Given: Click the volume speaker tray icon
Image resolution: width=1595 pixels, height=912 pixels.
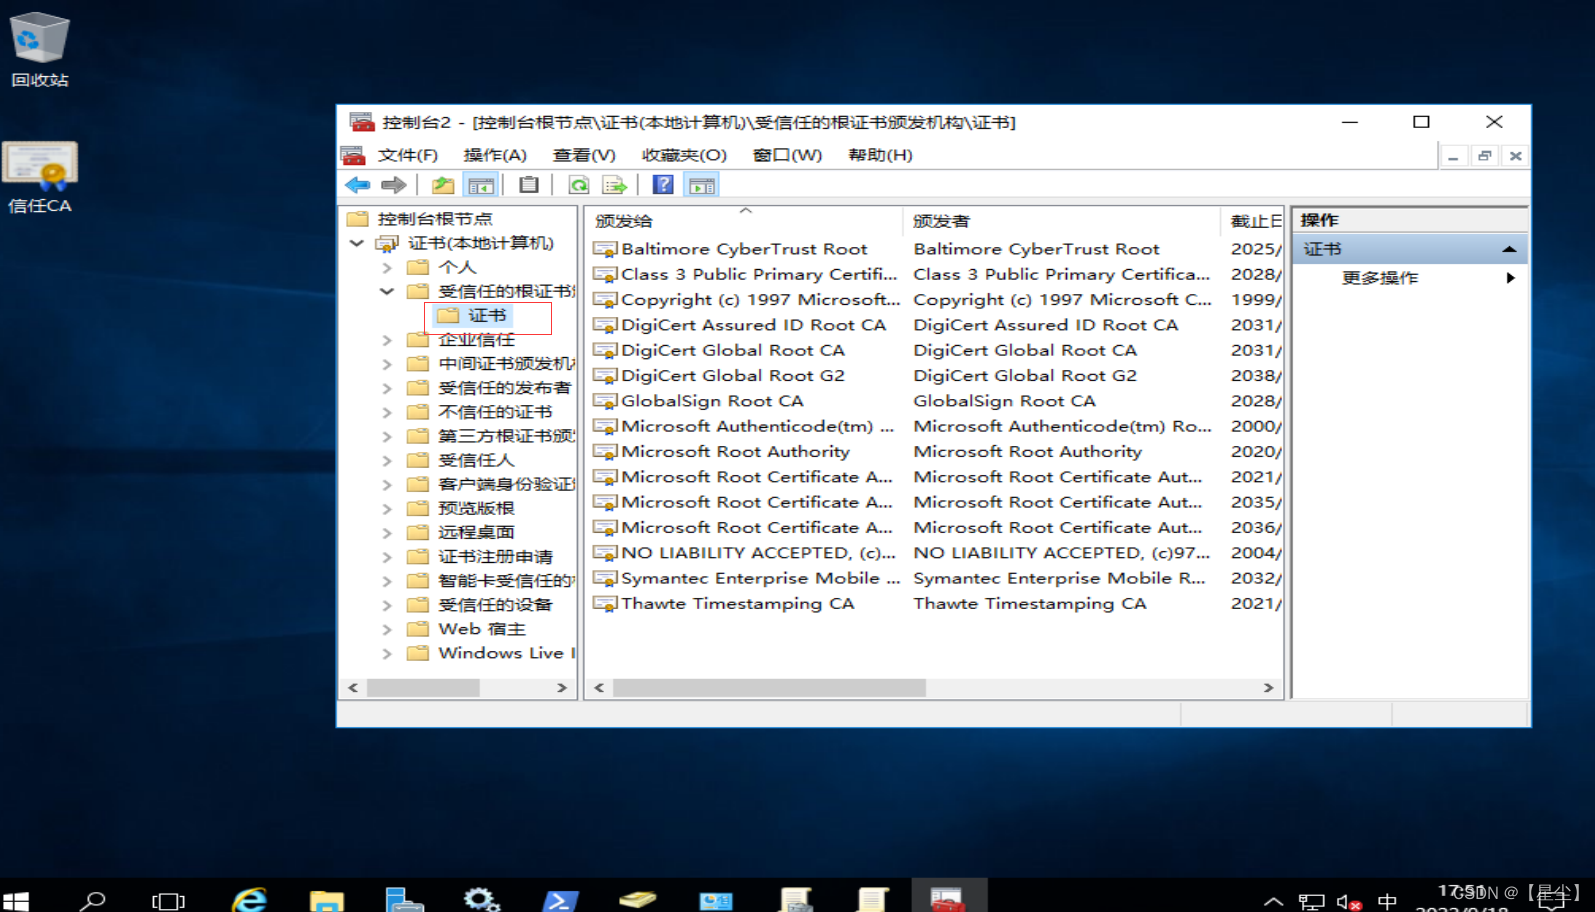Looking at the screenshot, I should pyautogui.click(x=1348, y=902).
